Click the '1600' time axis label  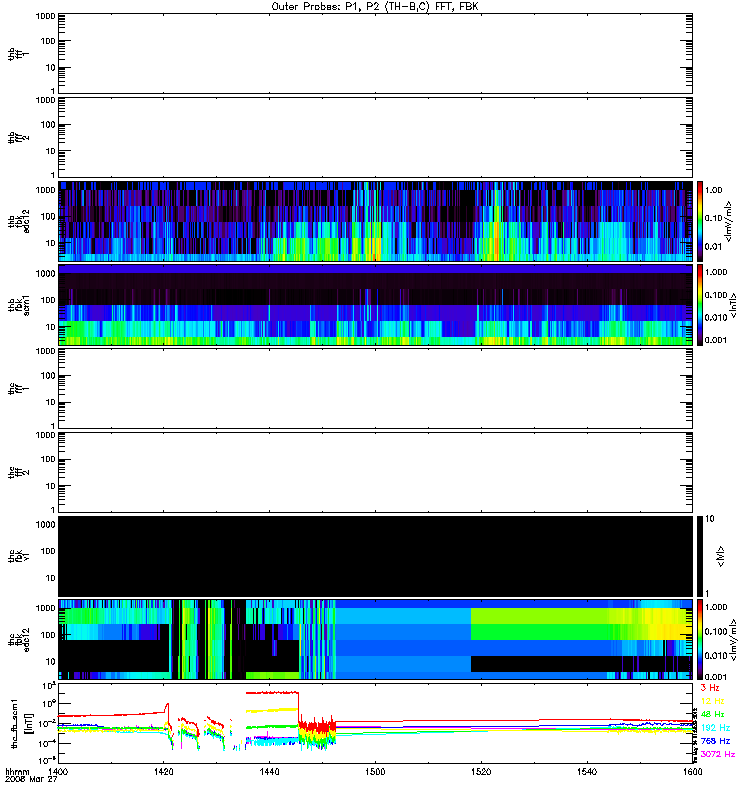pyautogui.click(x=692, y=772)
